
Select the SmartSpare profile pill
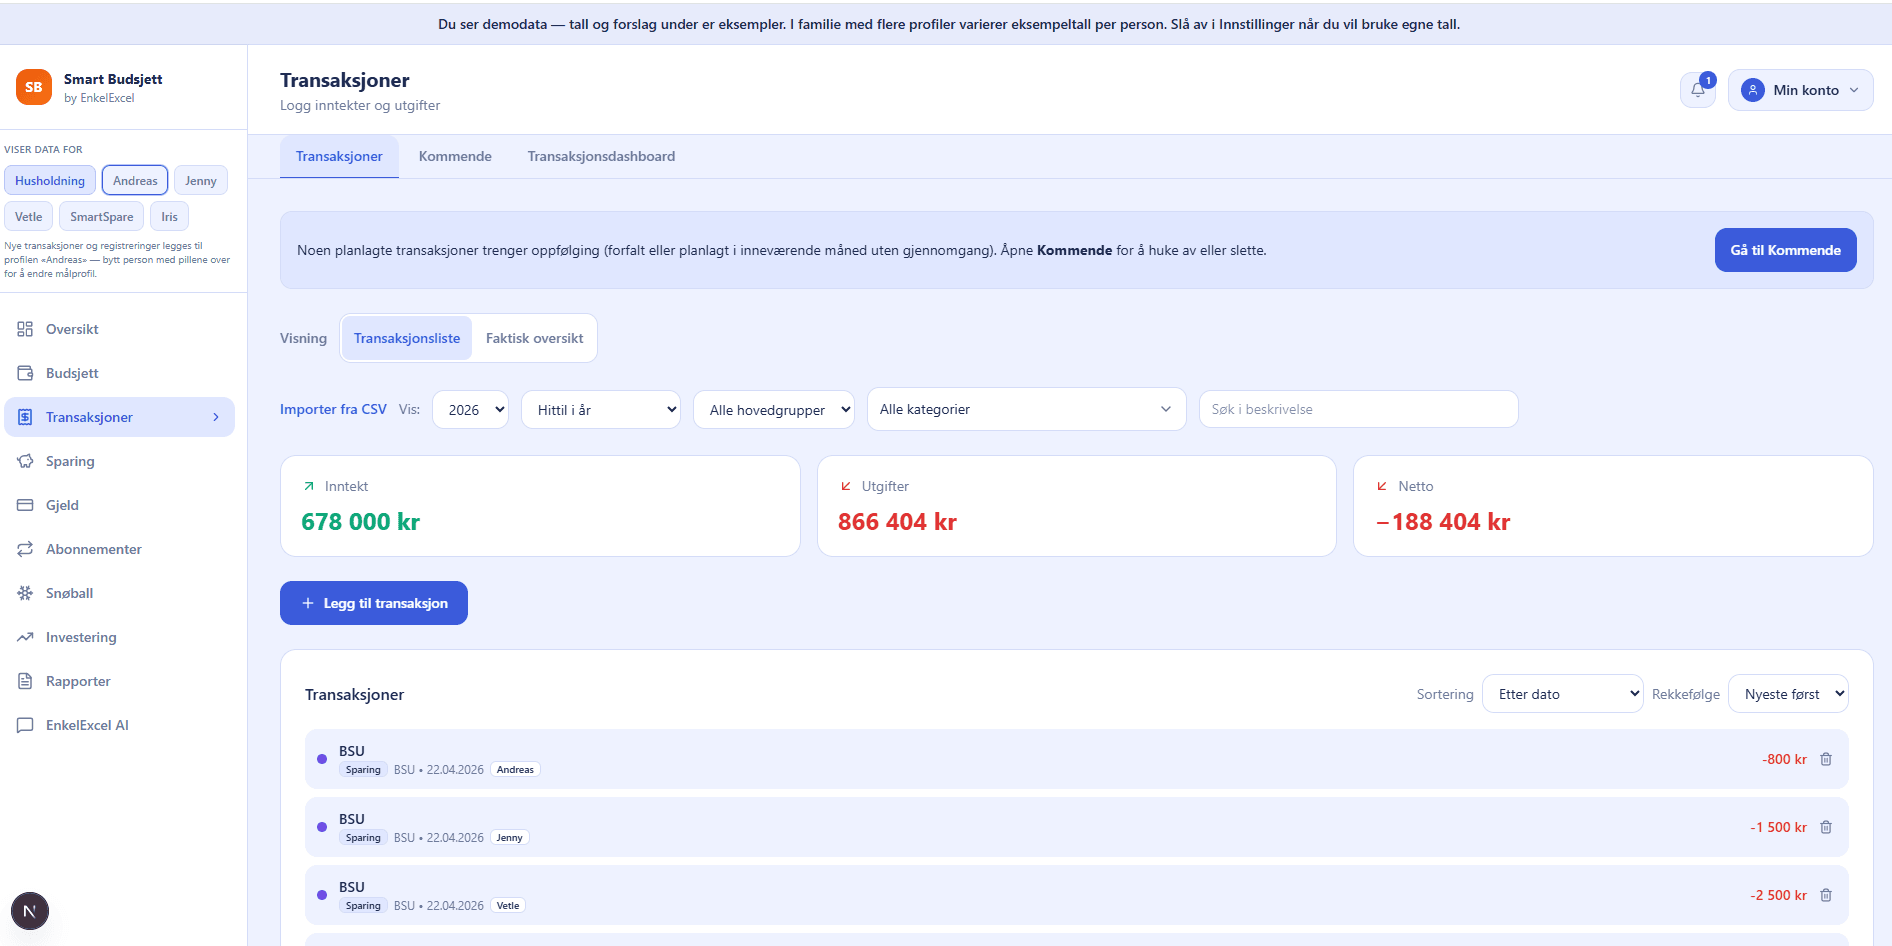[102, 217]
